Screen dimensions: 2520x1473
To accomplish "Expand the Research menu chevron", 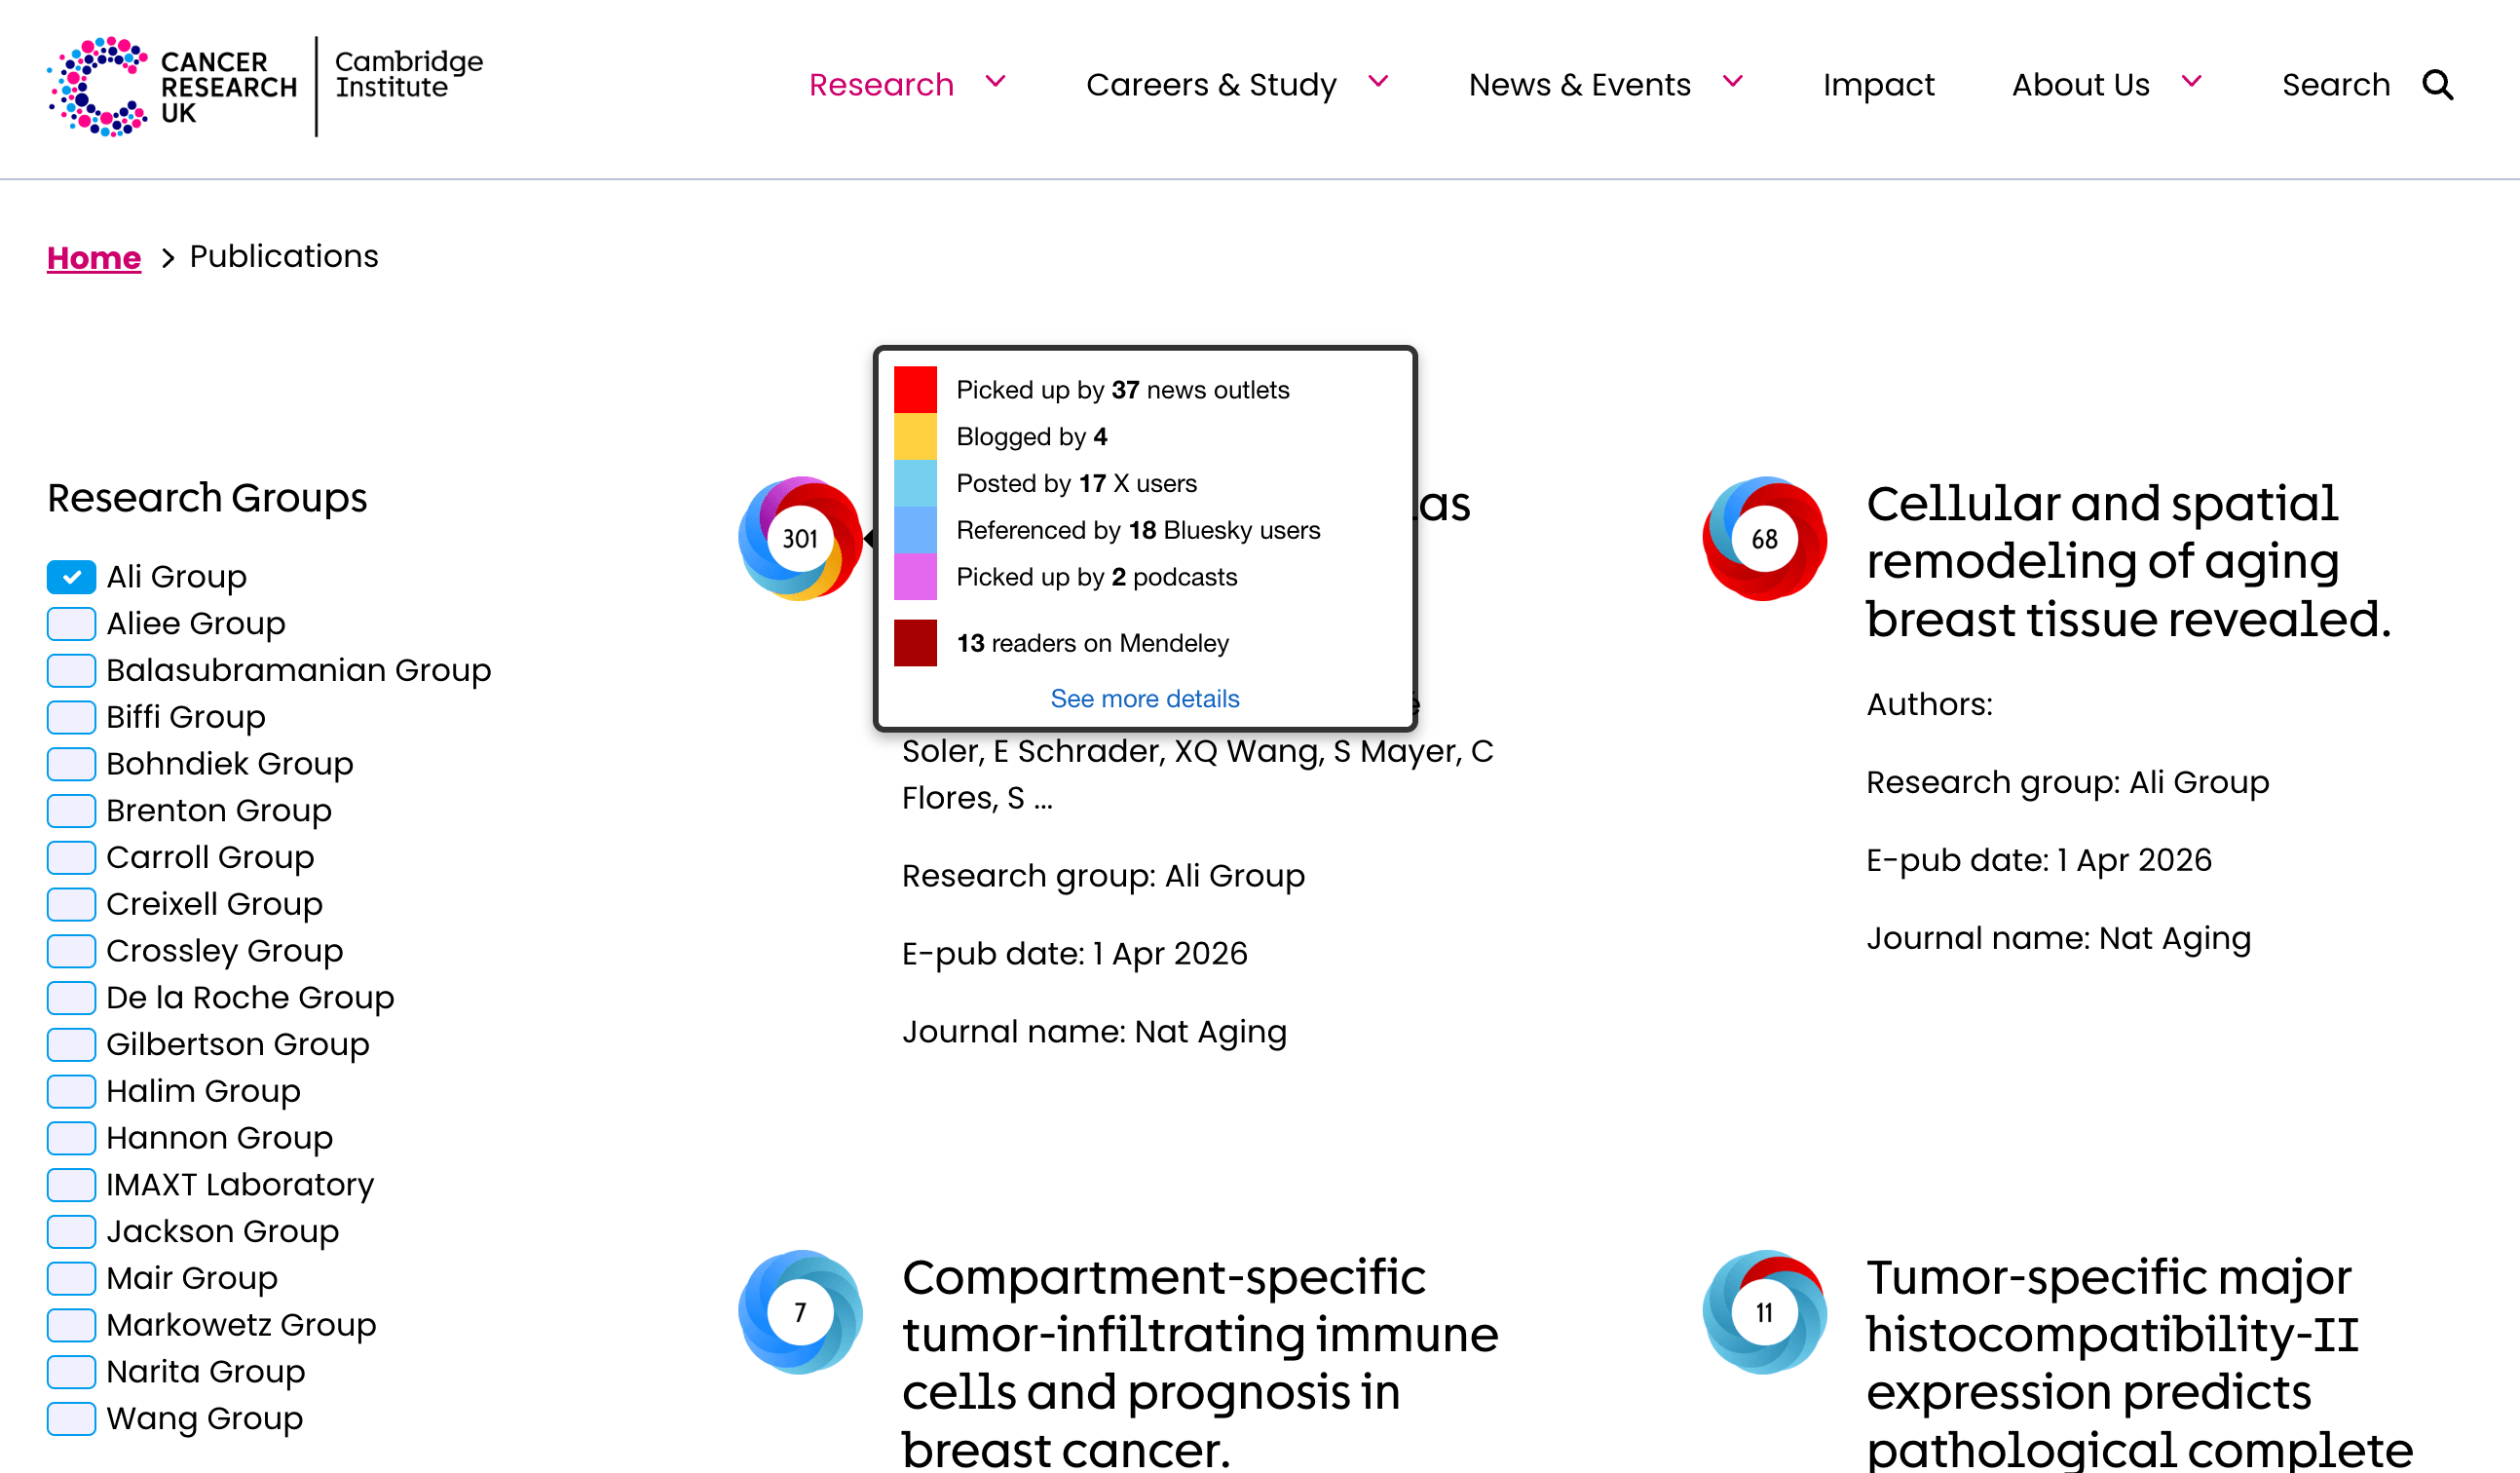I will [x=995, y=81].
